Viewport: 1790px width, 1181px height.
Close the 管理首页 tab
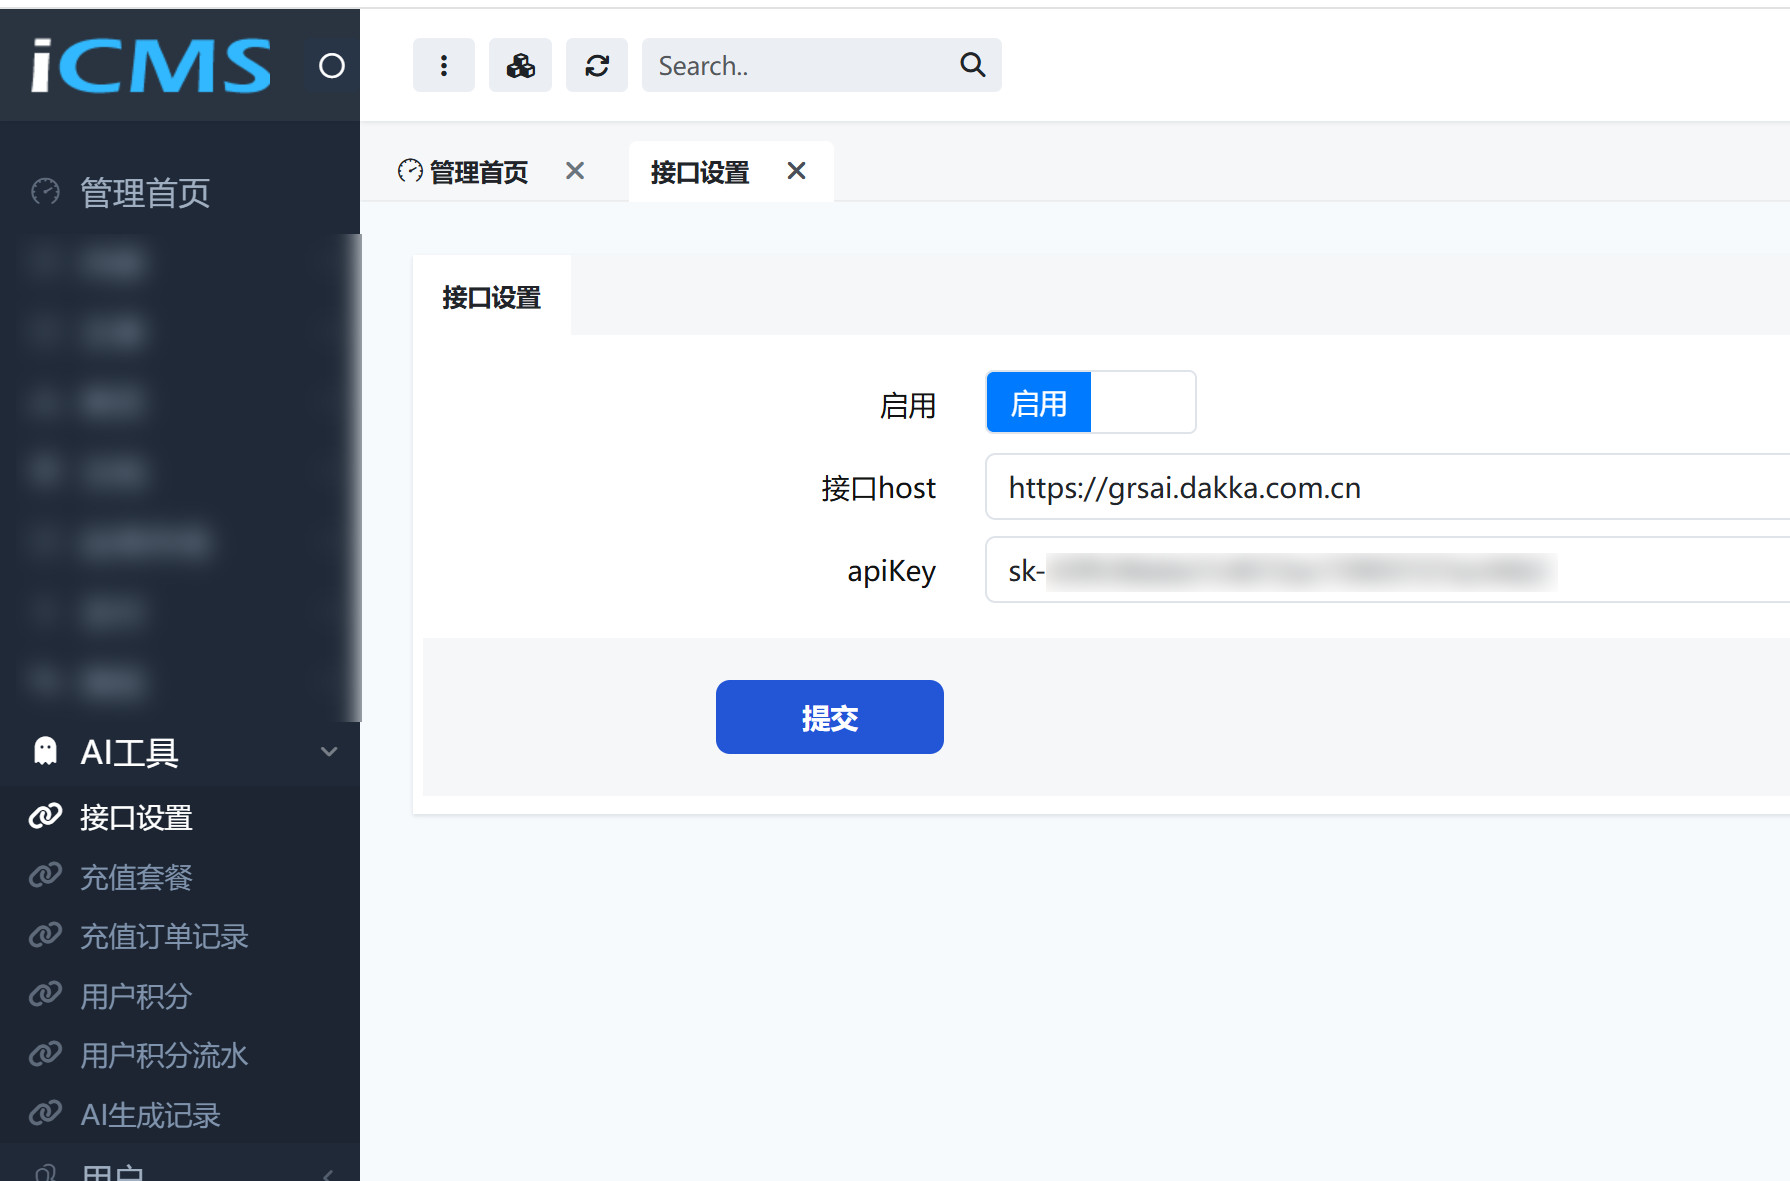(575, 171)
